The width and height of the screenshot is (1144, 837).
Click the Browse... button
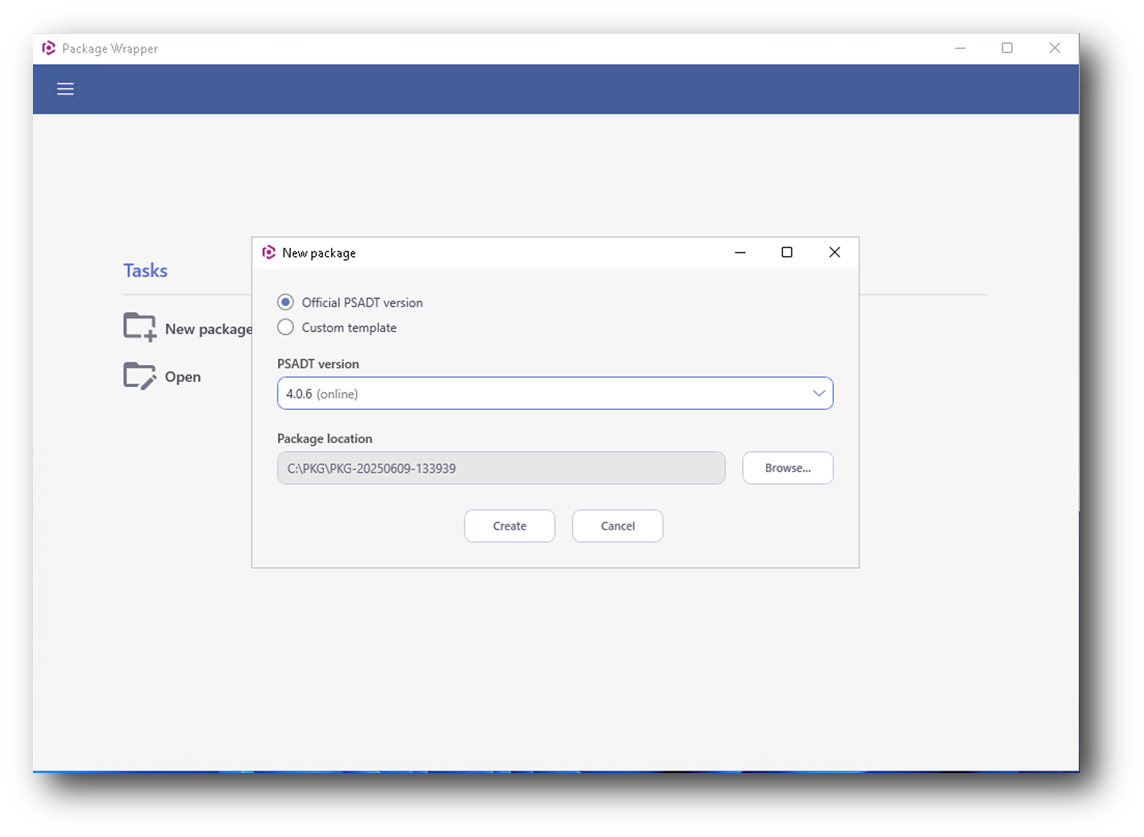coord(788,468)
